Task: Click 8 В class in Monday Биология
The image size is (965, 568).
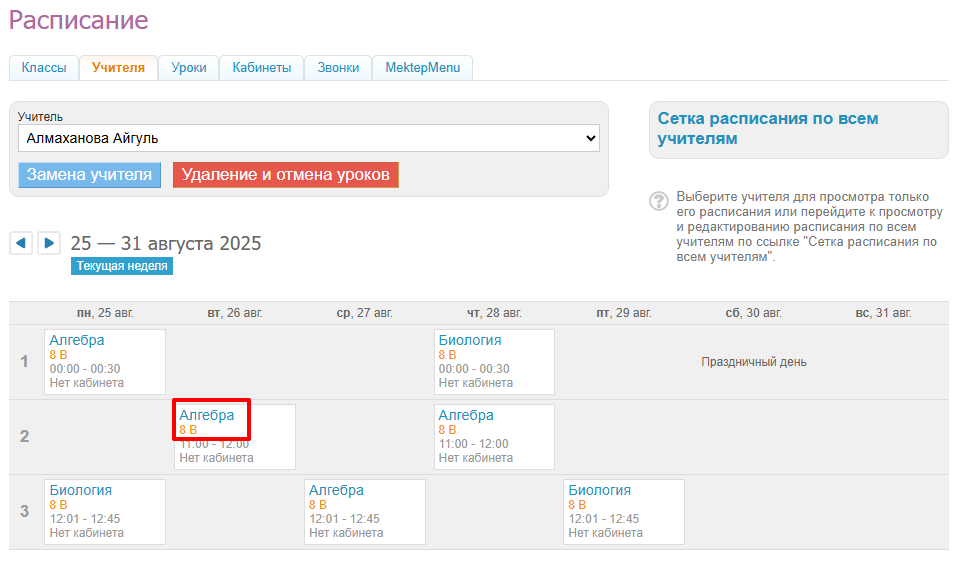Action: pyautogui.click(x=58, y=505)
